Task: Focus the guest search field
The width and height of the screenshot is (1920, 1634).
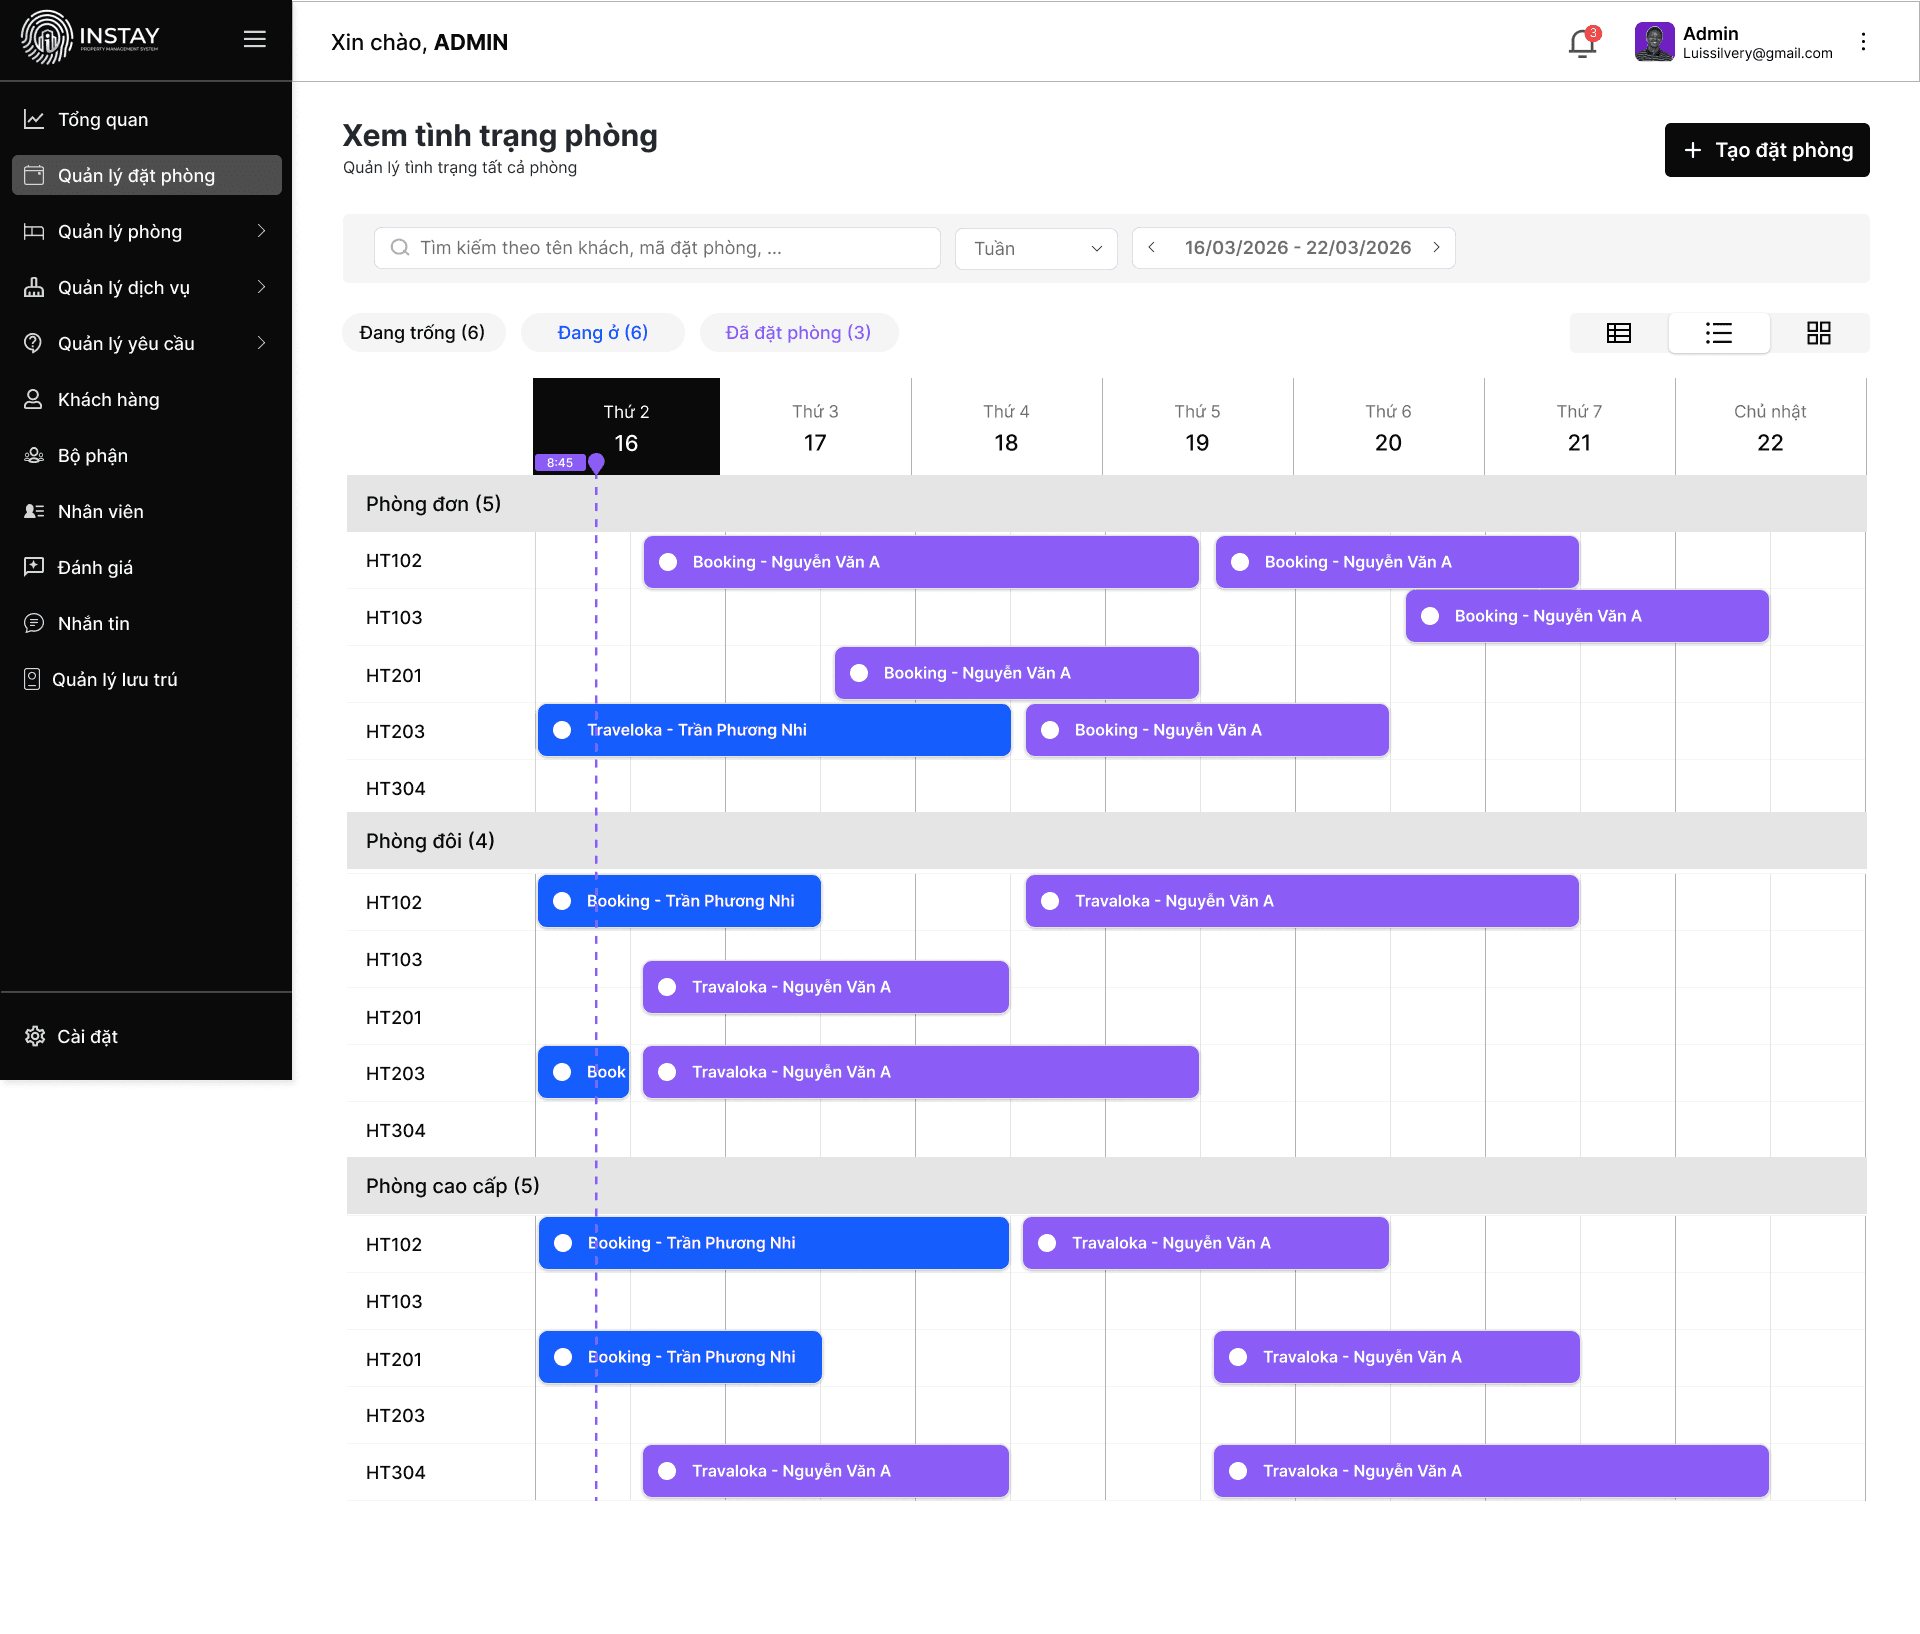Action: click(x=657, y=248)
